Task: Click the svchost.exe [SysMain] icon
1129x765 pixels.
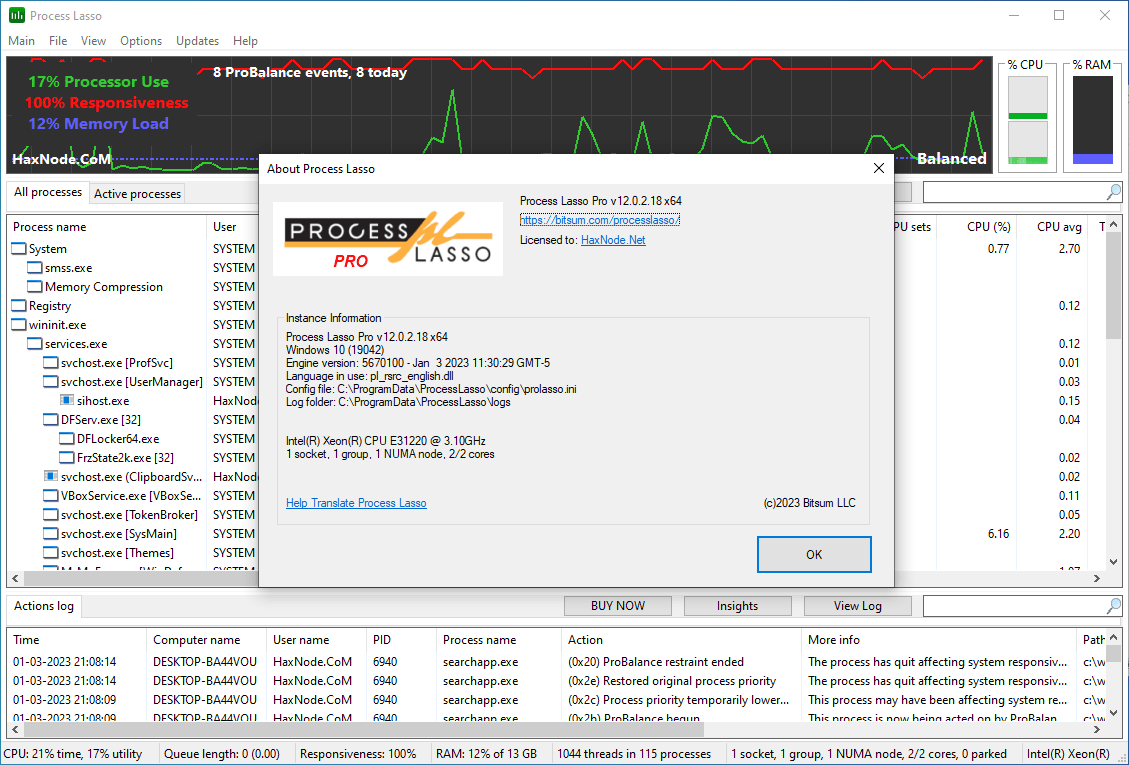Action: tap(51, 533)
